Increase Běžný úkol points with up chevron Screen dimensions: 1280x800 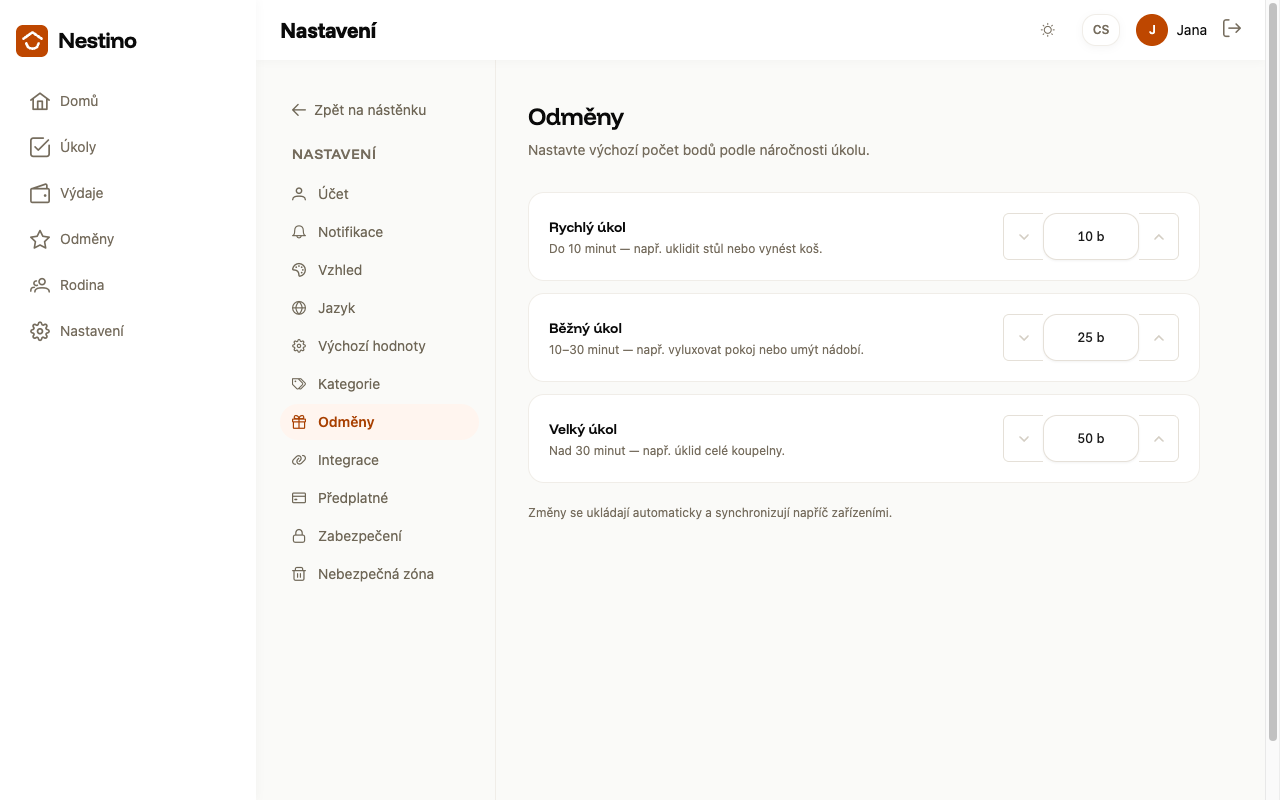[x=1159, y=338]
